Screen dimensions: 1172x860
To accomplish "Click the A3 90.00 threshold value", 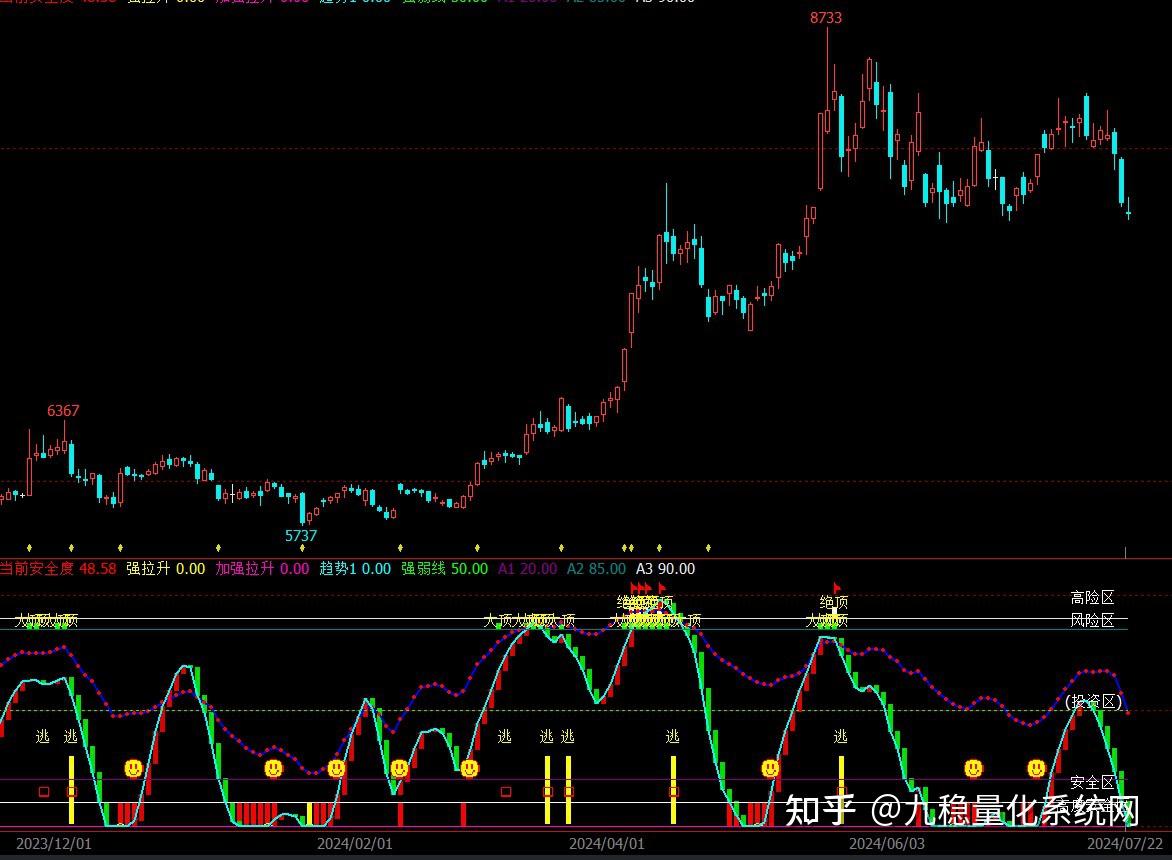I will [666, 568].
